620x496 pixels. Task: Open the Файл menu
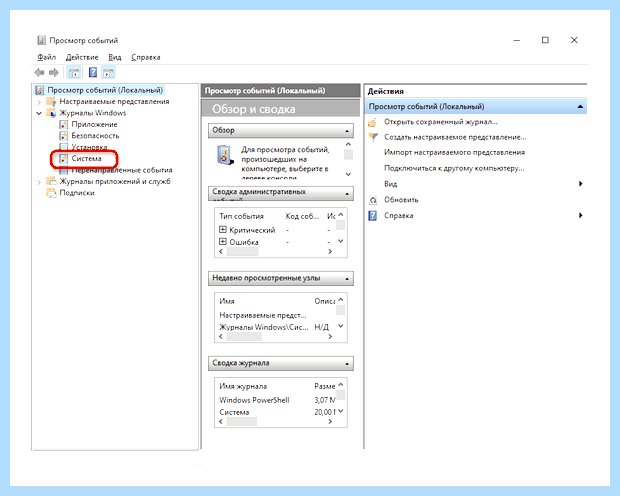click(47, 57)
